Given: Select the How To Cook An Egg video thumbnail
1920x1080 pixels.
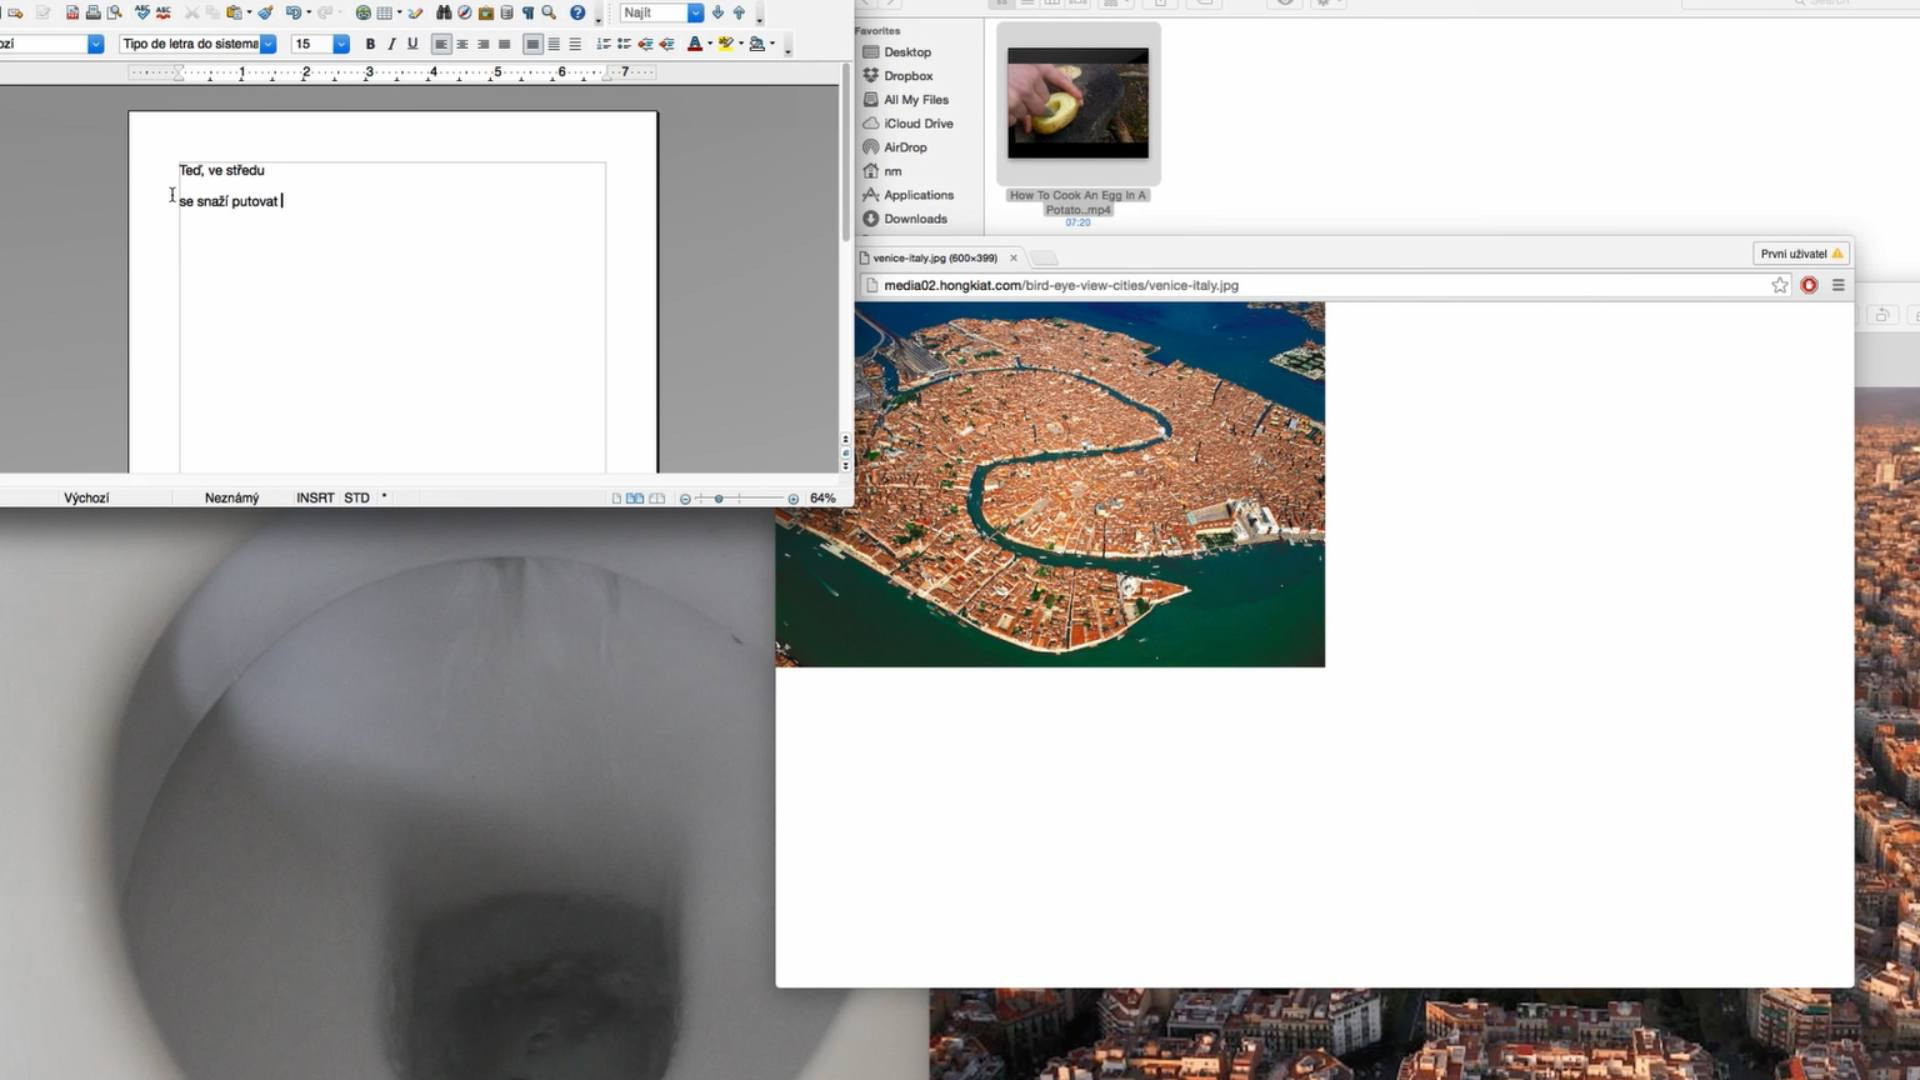Looking at the screenshot, I should tap(1078, 103).
